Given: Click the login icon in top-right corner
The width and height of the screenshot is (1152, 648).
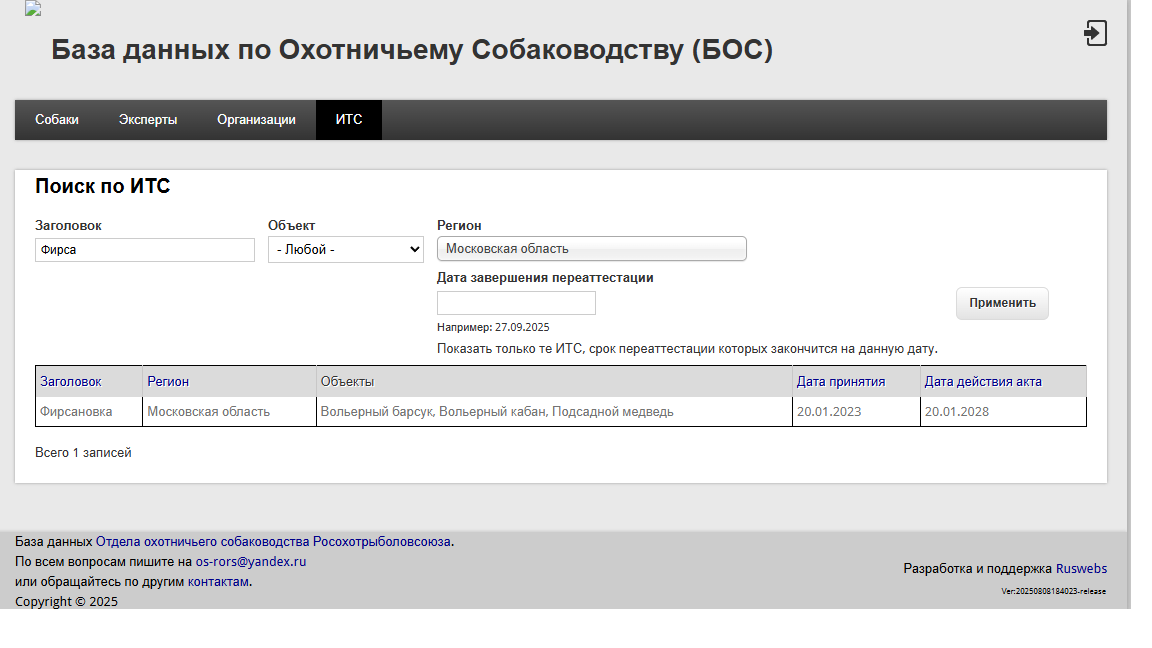Looking at the screenshot, I should pos(1095,33).
